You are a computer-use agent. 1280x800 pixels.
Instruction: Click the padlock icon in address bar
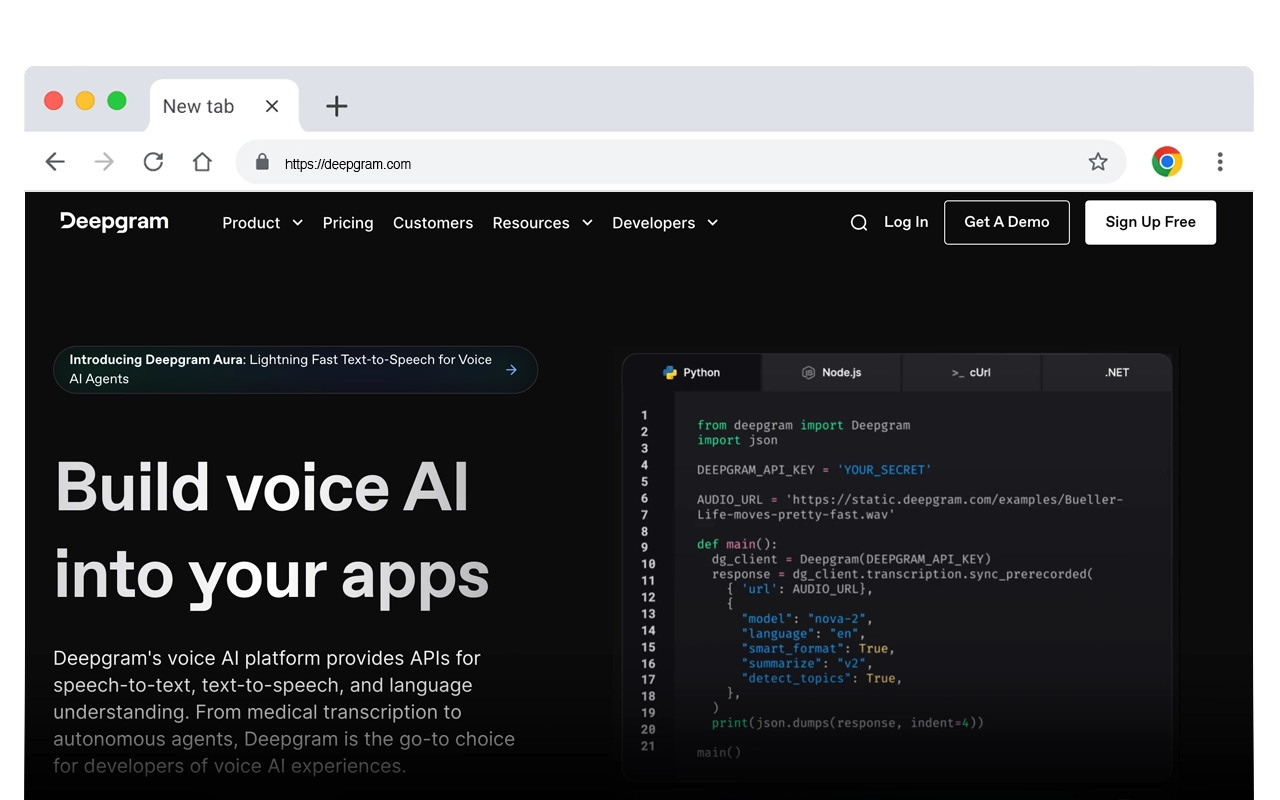click(x=262, y=162)
